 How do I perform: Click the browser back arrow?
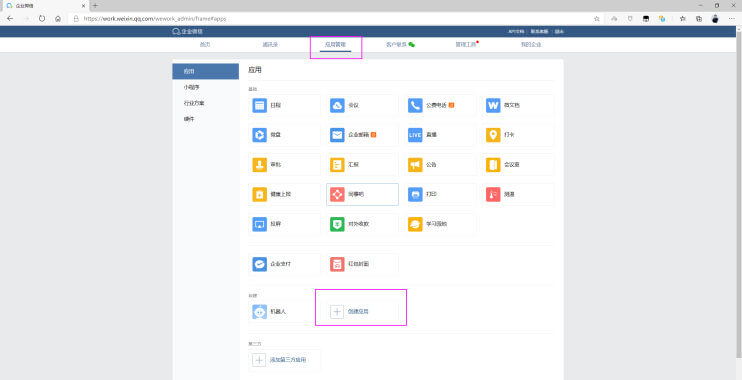coord(10,18)
